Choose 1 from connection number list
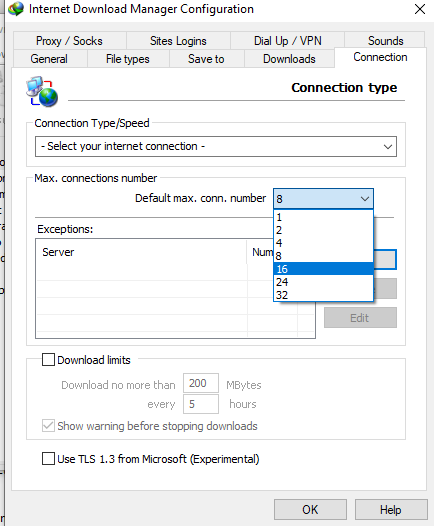Screen dimensions: 434x526 click(323, 217)
